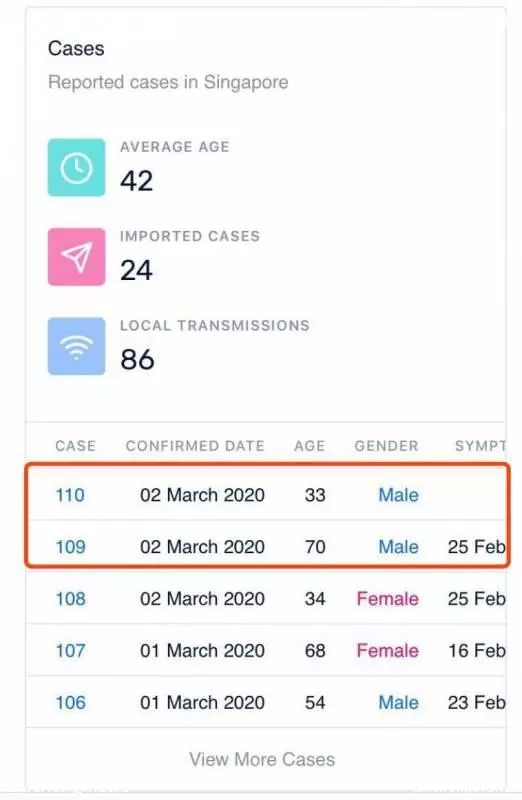Sort by the GENDER column header
Image resolution: width=522 pixels, height=800 pixels.
point(386,446)
